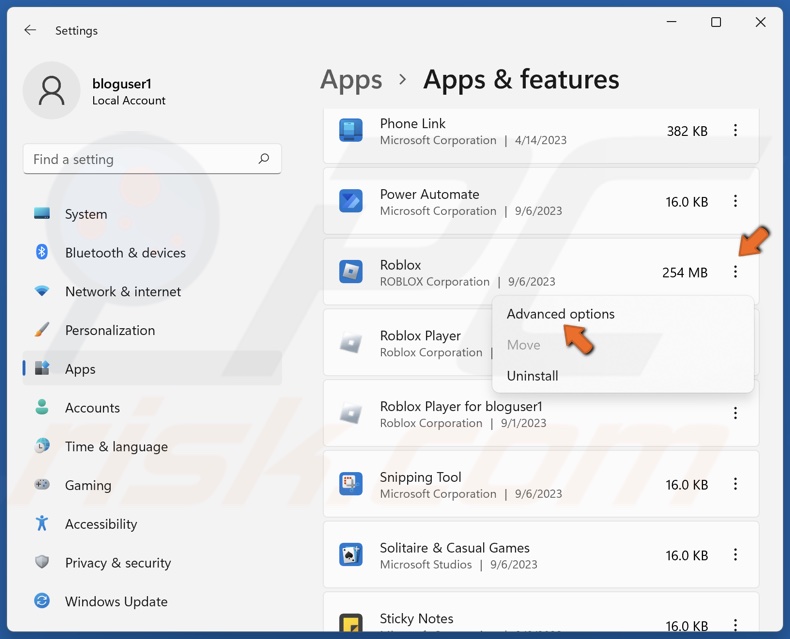
Task: Select the Solitaire & Casual Games name
Action: click(x=454, y=548)
